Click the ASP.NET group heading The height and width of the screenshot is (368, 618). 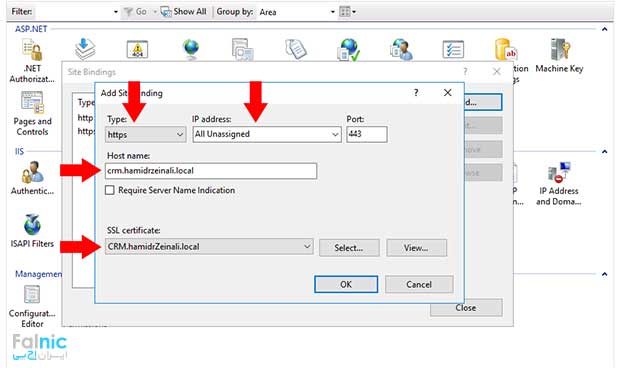click(31, 29)
